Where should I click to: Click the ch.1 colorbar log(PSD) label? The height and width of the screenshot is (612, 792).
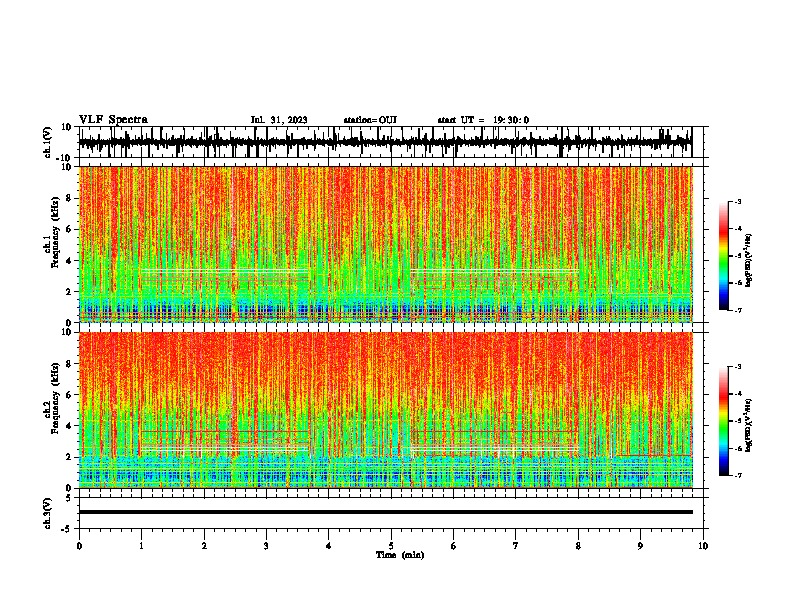[x=748, y=260]
